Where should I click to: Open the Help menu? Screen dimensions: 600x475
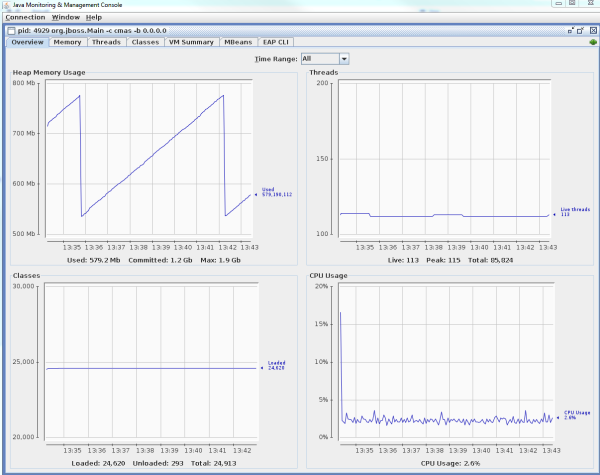pos(94,17)
